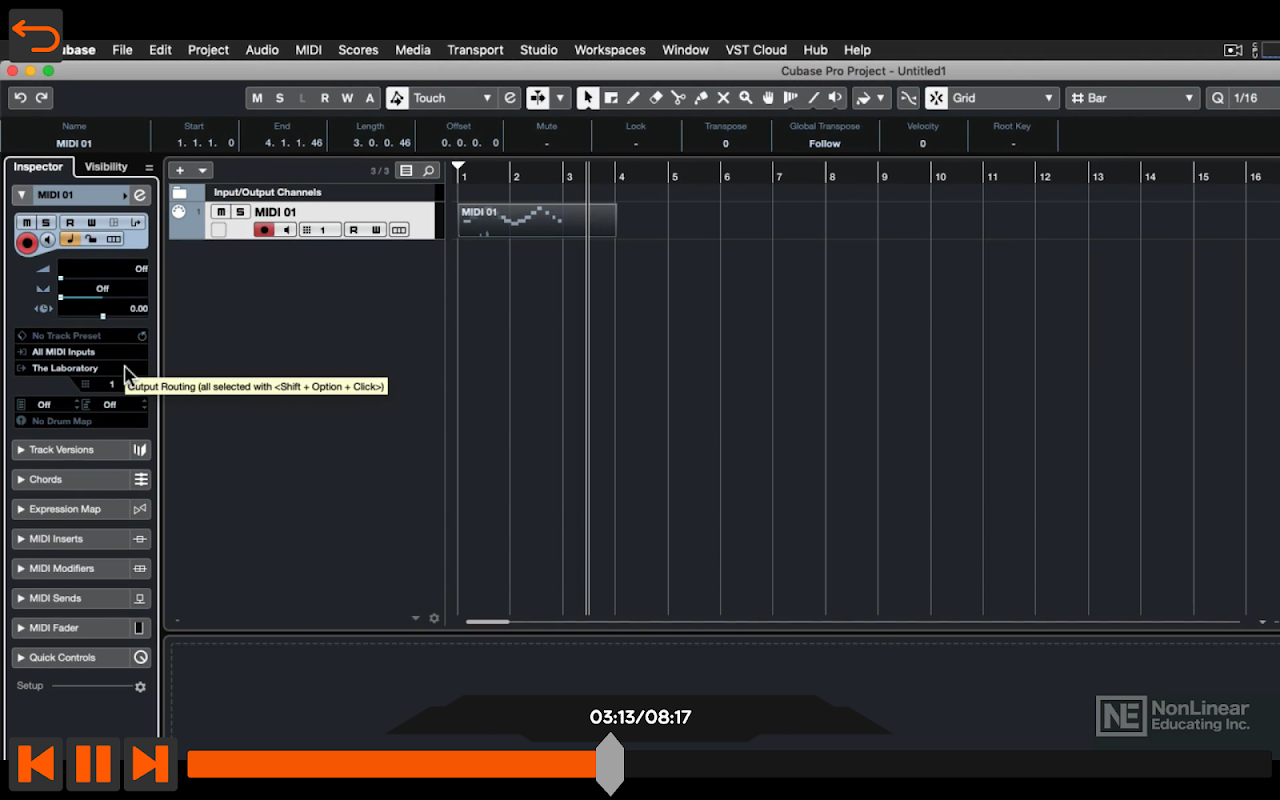
Task: Click the MIDI 01 track instrument icon
Action: click(179, 212)
